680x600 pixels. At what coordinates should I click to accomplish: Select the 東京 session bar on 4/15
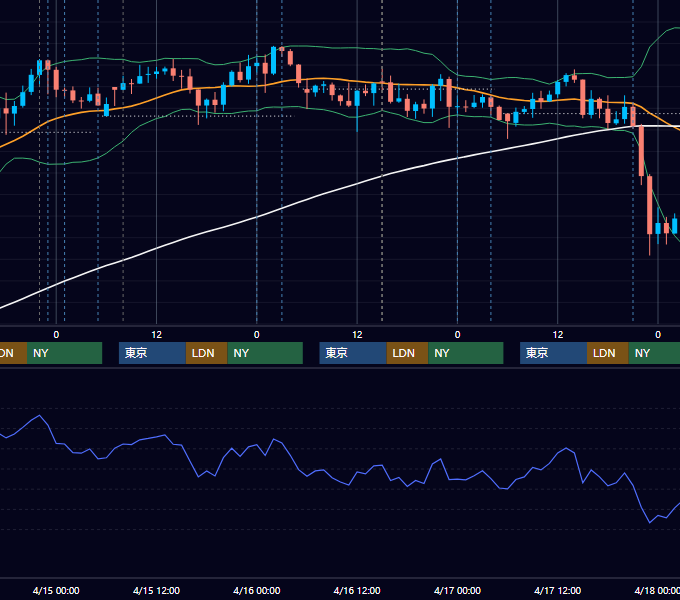[x=152, y=353]
